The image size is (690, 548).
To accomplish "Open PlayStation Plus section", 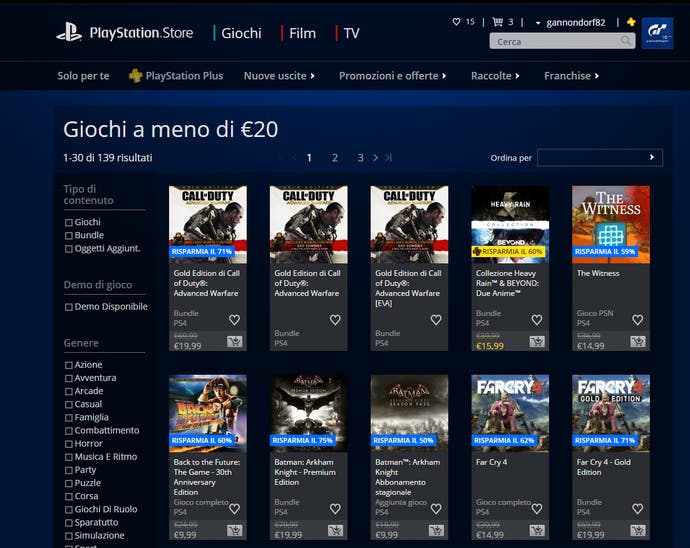I will (176, 76).
